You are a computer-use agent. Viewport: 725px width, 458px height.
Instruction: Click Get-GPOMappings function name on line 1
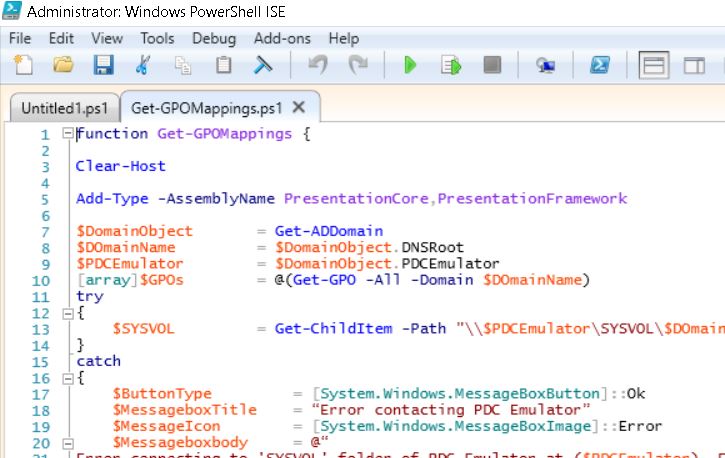click(224, 134)
